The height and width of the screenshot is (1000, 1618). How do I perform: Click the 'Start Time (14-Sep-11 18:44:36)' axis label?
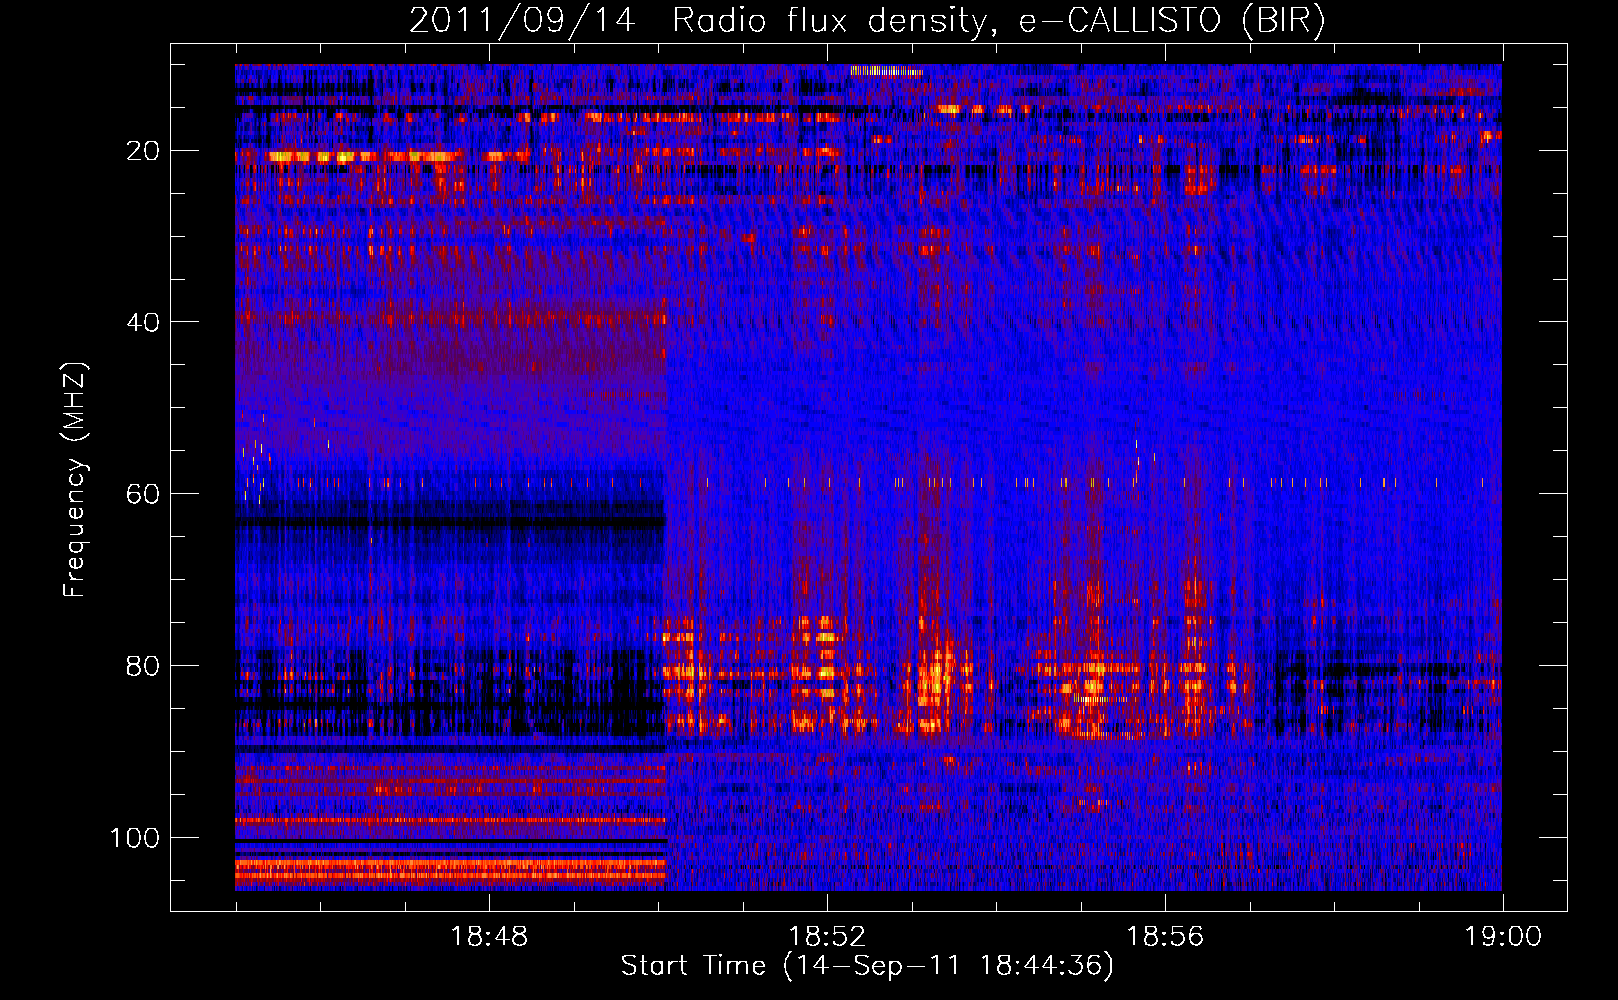[x=867, y=966]
